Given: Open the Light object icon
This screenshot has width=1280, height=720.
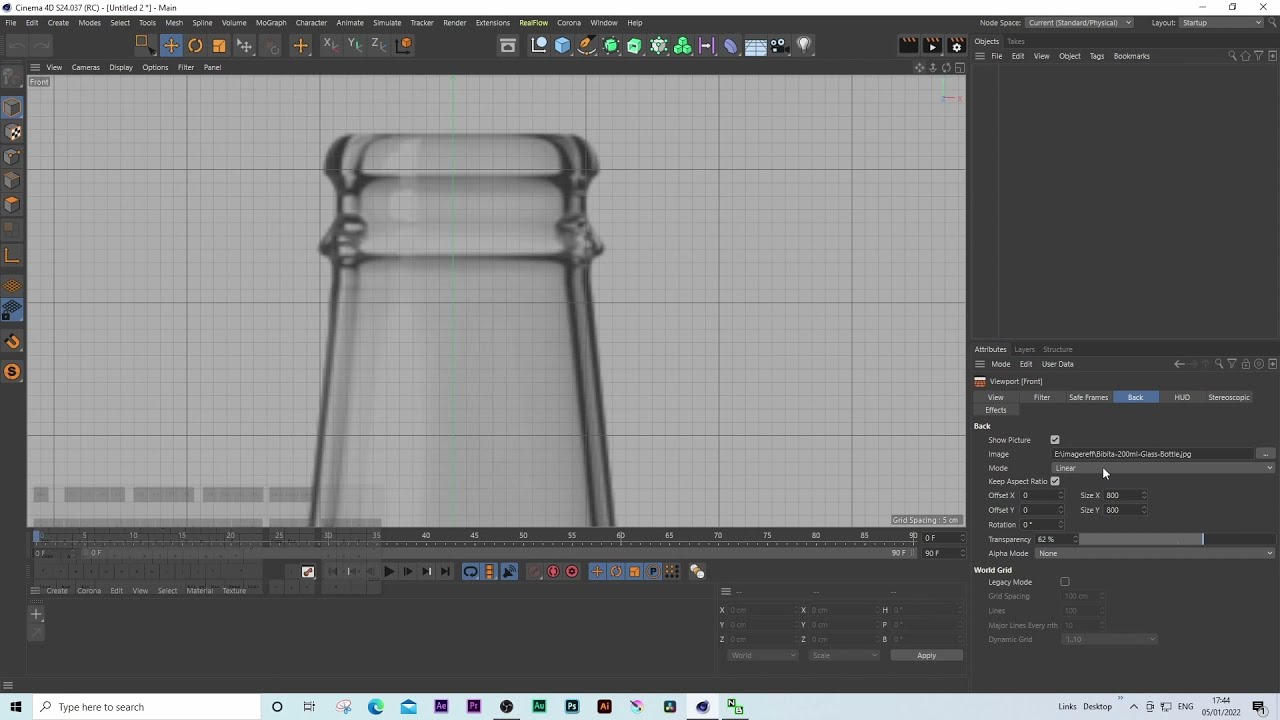Looking at the screenshot, I should (x=804, y=45).
